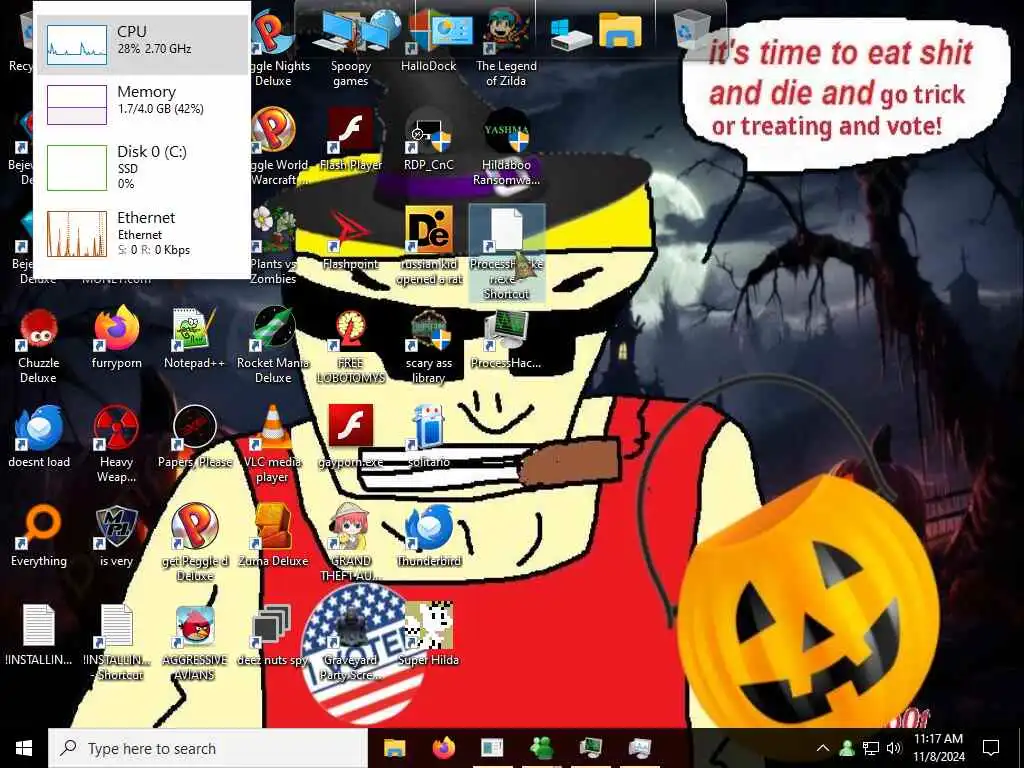Click the Type here to search box
The image size is (1024, 768).
(x=208, y=748)
